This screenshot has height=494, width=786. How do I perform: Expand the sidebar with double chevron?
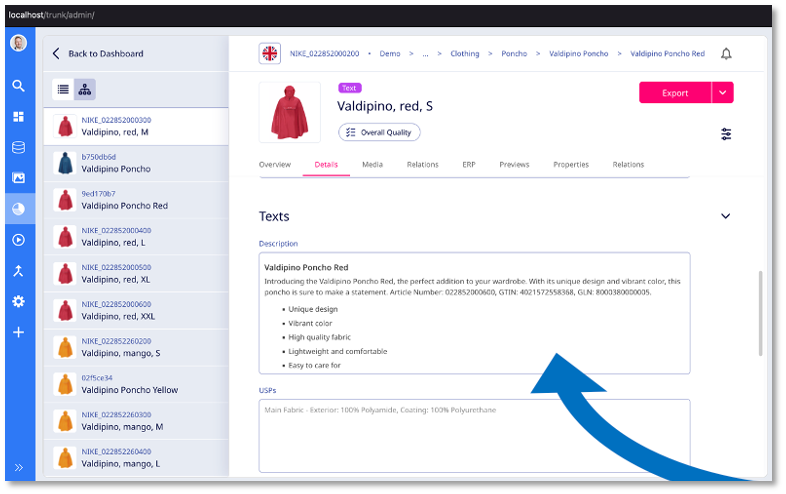(19, 467)
